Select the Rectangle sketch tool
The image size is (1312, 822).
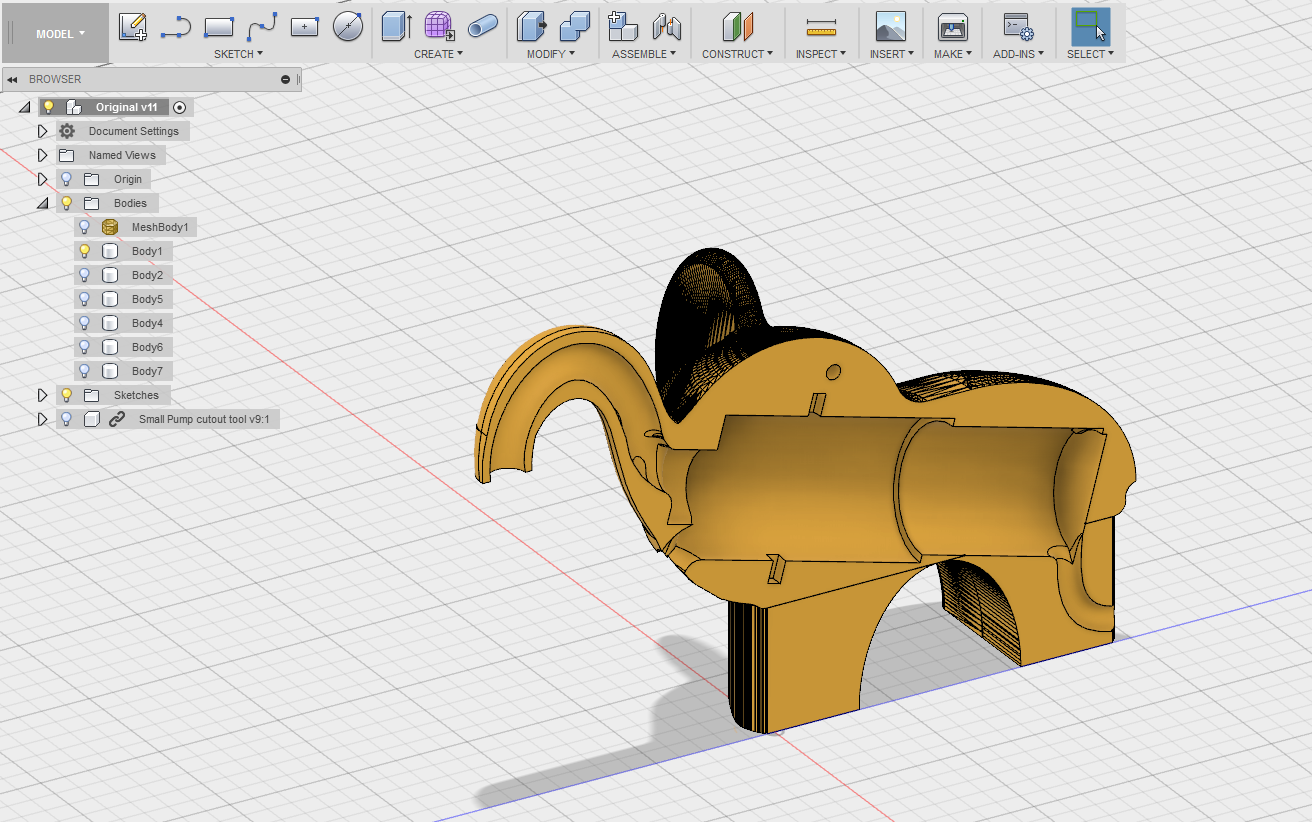click(219, 27)
